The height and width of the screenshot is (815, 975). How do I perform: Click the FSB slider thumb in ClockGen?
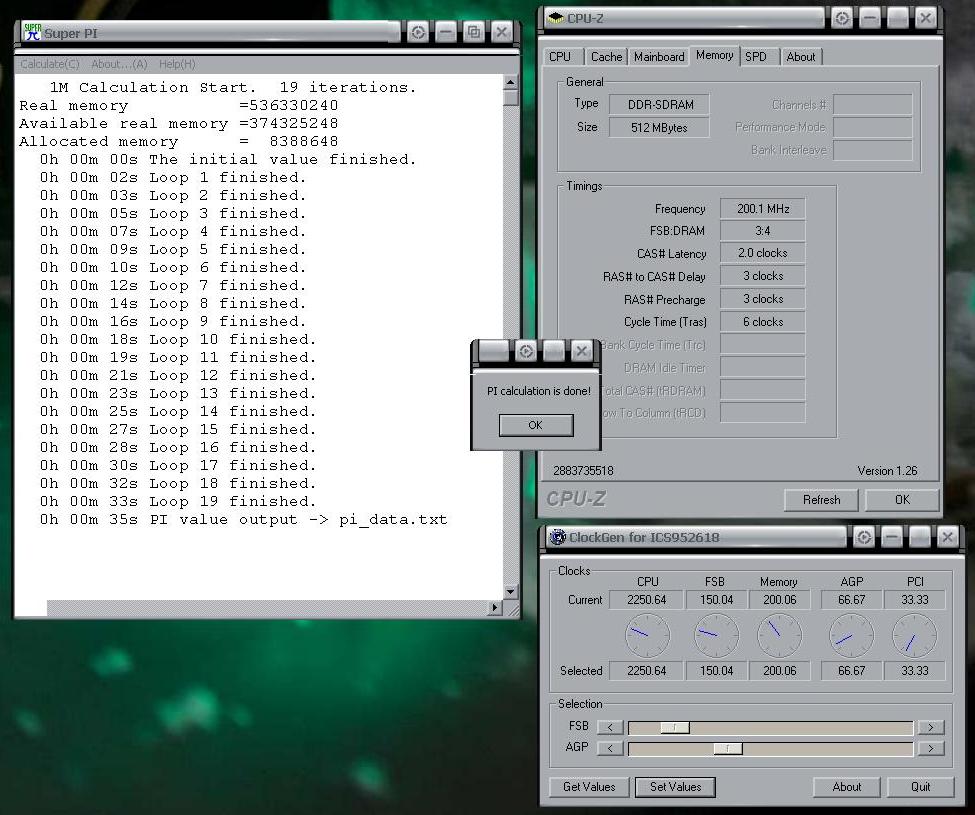[x=675, y=727]
